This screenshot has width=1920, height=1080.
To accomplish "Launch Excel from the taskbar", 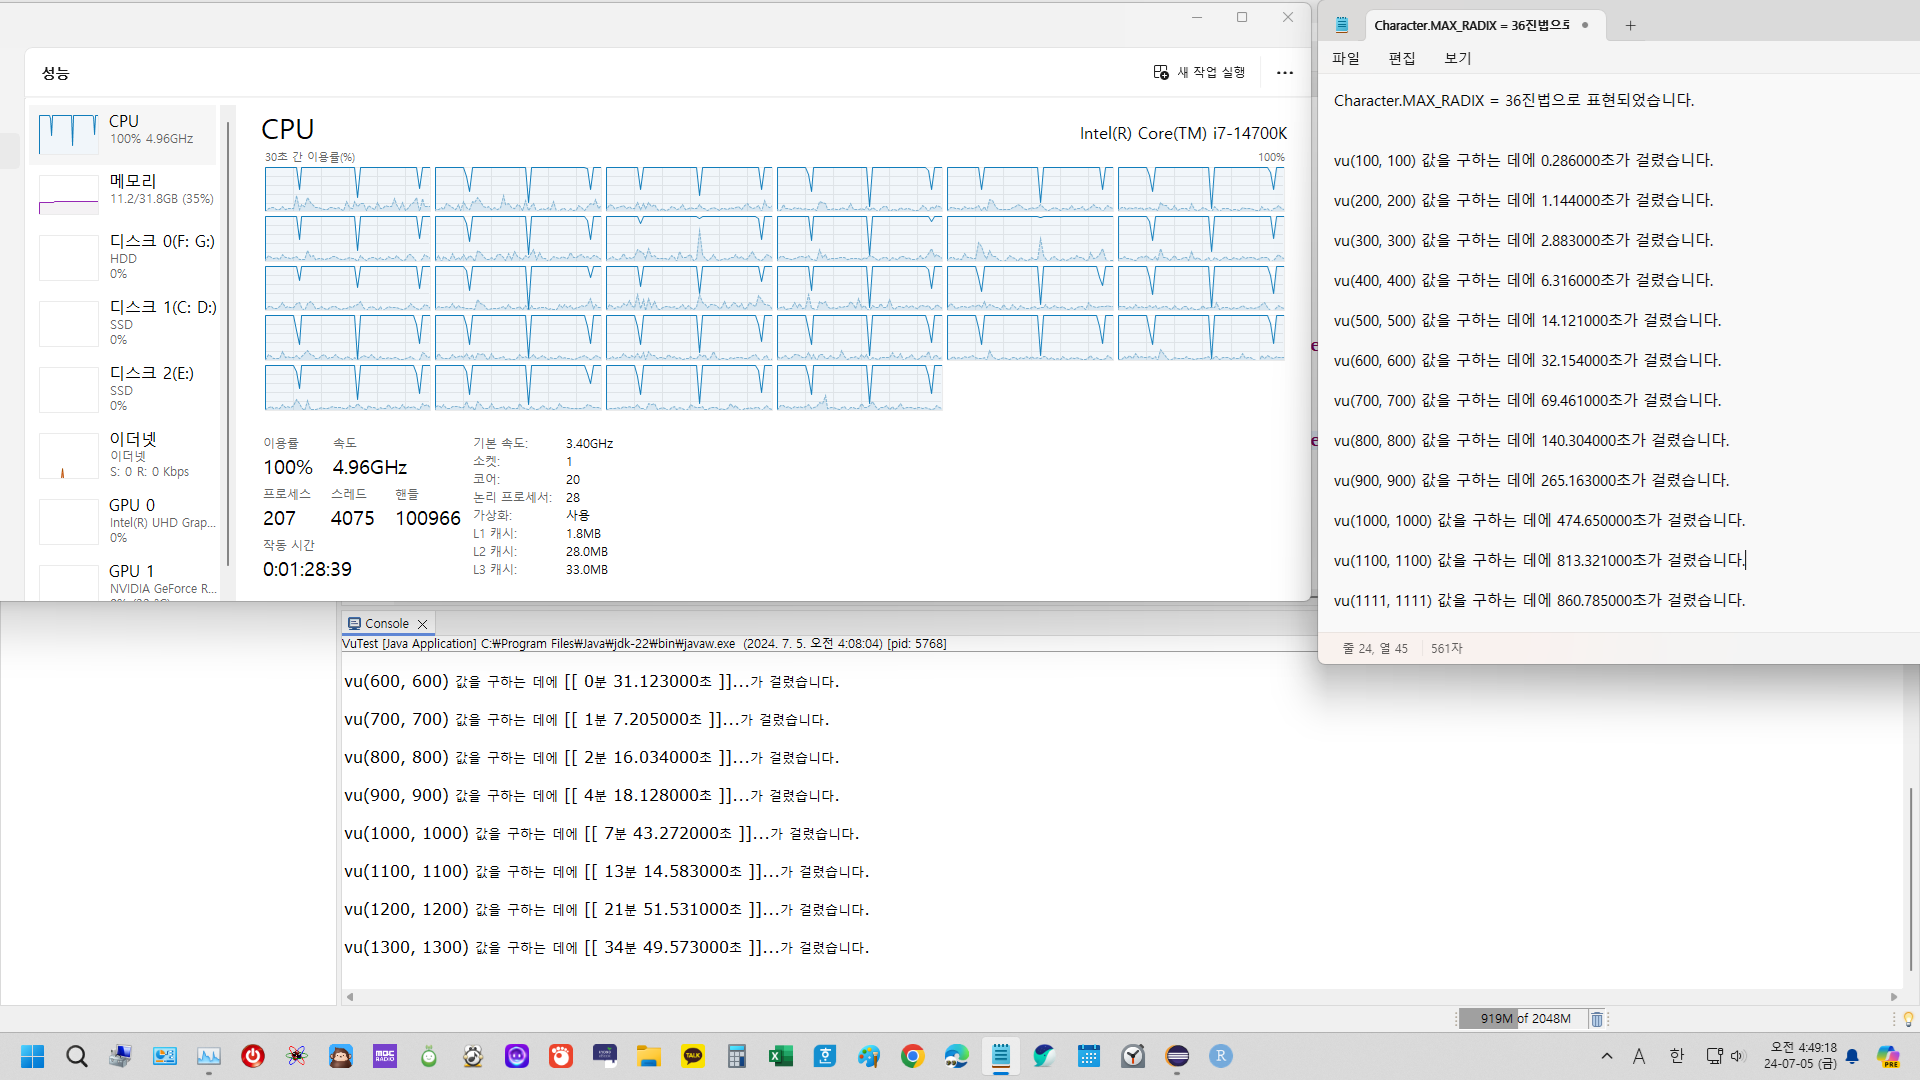I will [x=780, y=1056].
